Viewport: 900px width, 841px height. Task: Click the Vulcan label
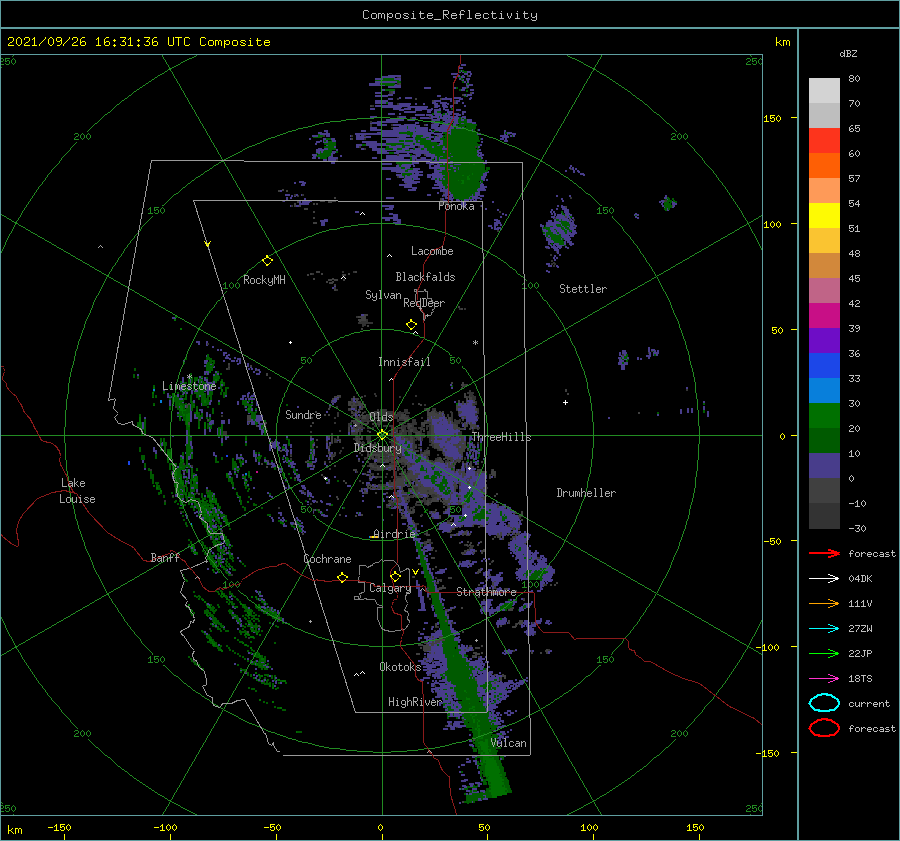(x=509, y=743)
